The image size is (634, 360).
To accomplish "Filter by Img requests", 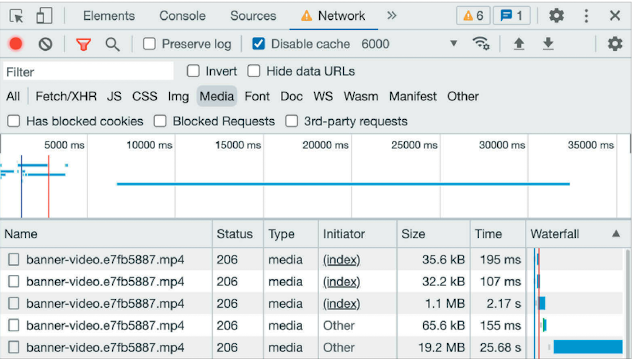I will [x=178, y=96].
